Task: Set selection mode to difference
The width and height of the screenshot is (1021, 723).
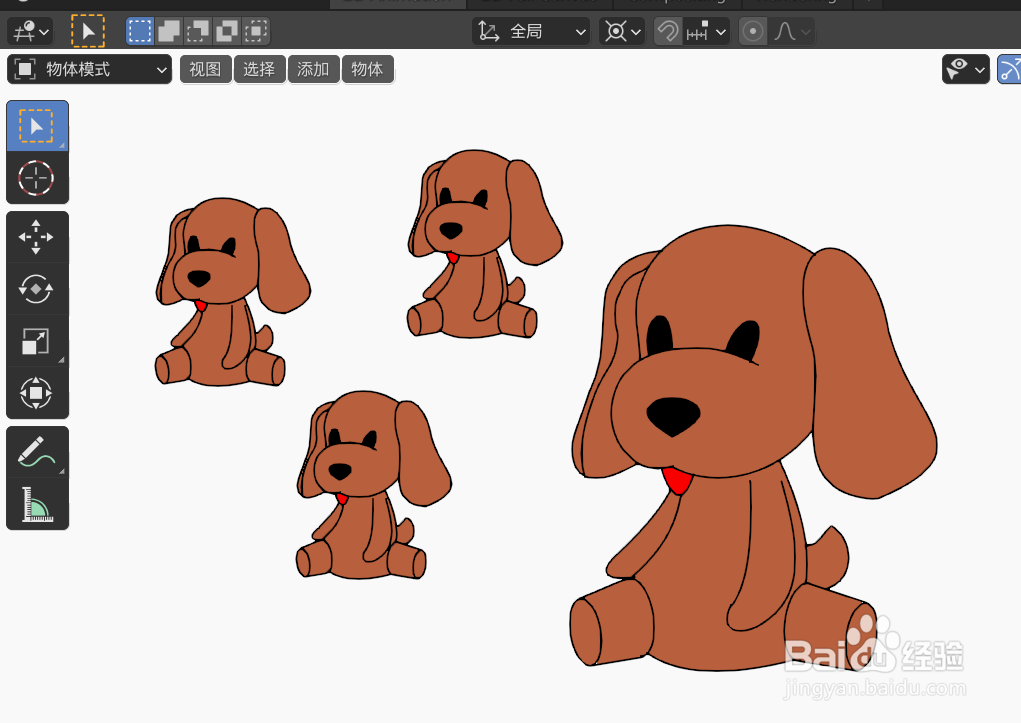Action: click(x=227, y=31)
